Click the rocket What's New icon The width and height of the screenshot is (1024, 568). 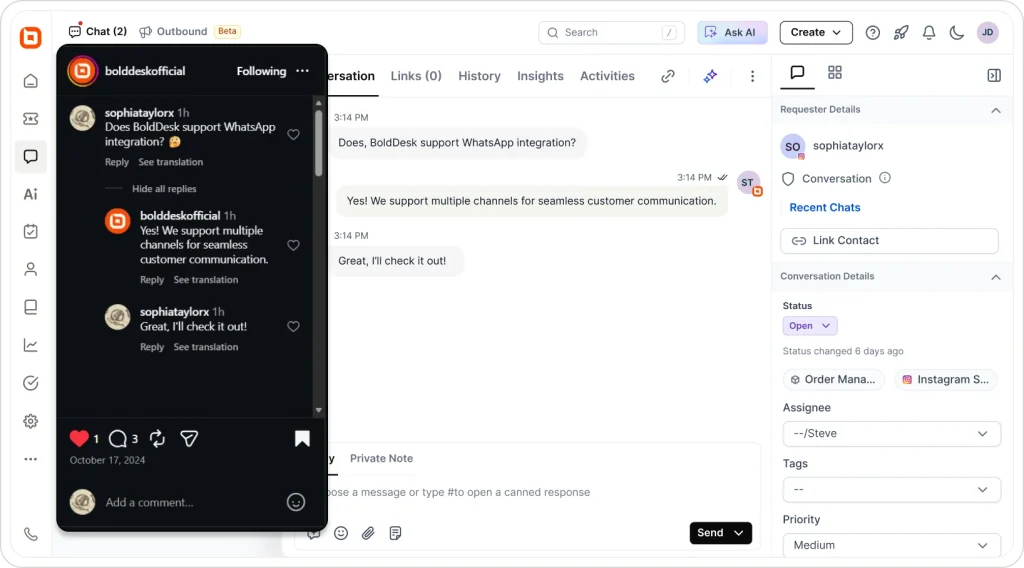[901, 33]
